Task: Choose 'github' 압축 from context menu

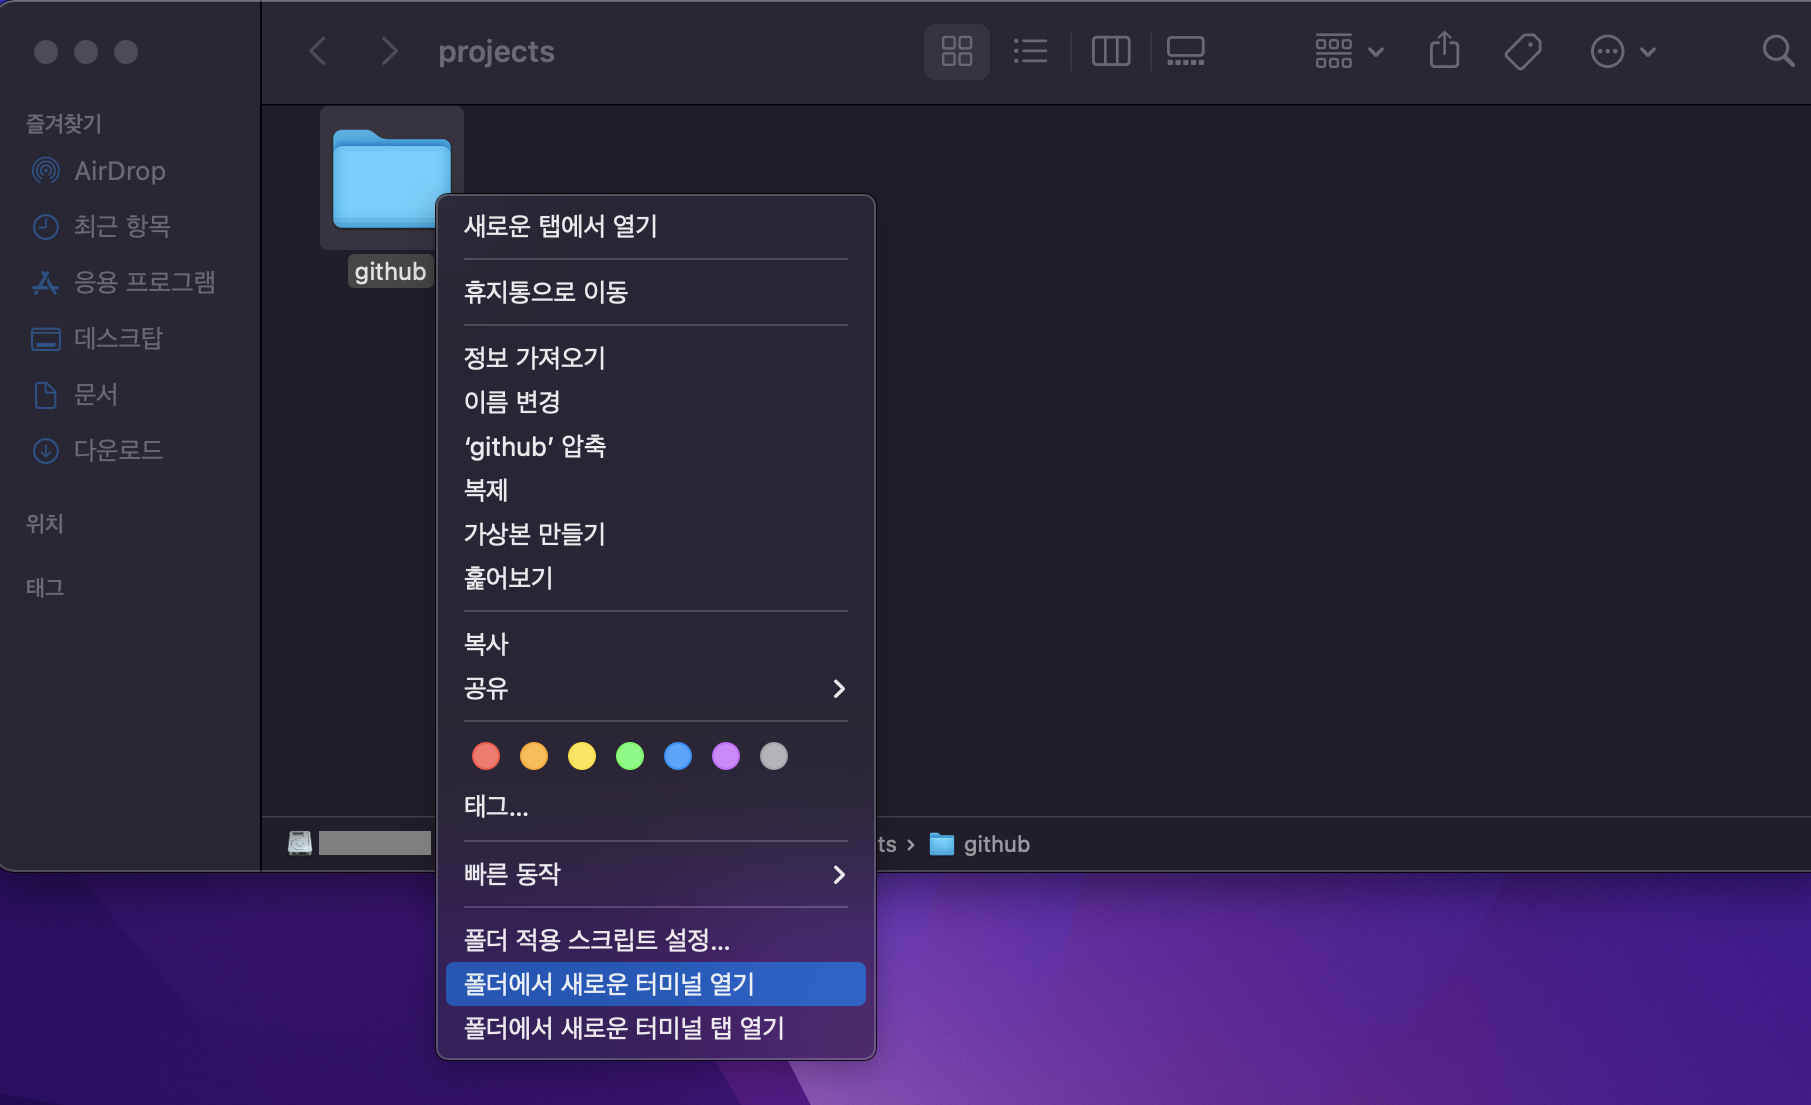Action: point(656,446)
